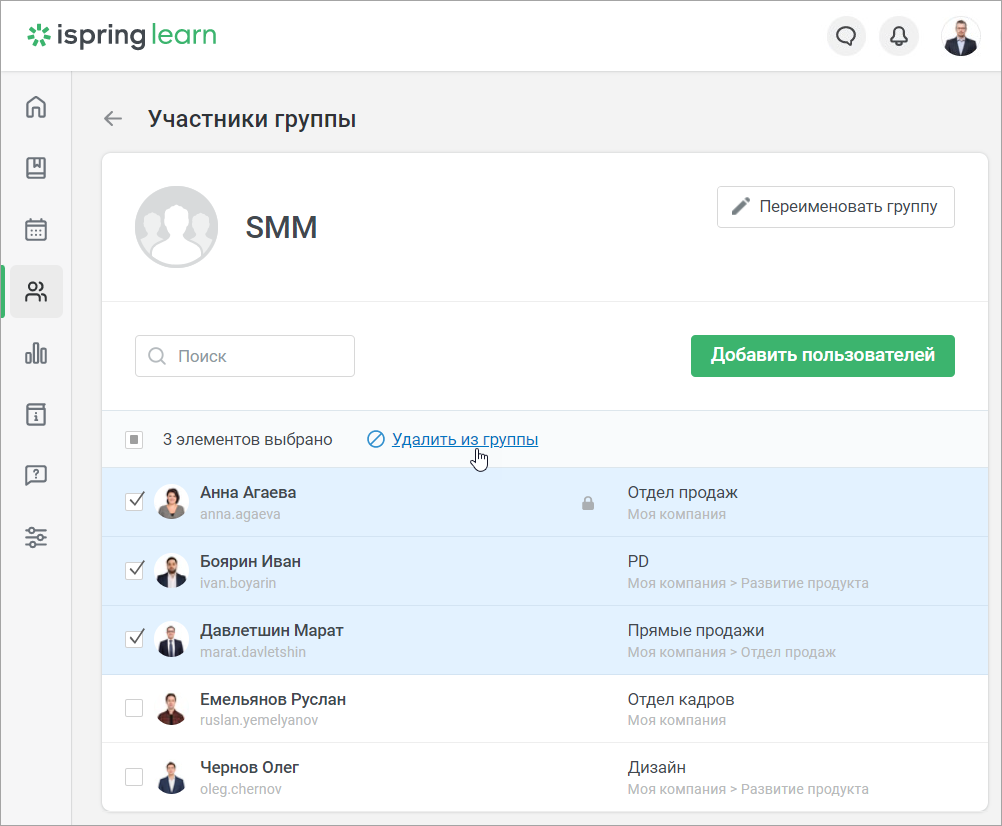Open the course catalog book icon
1002x826 pixels.
pos(36,168)
